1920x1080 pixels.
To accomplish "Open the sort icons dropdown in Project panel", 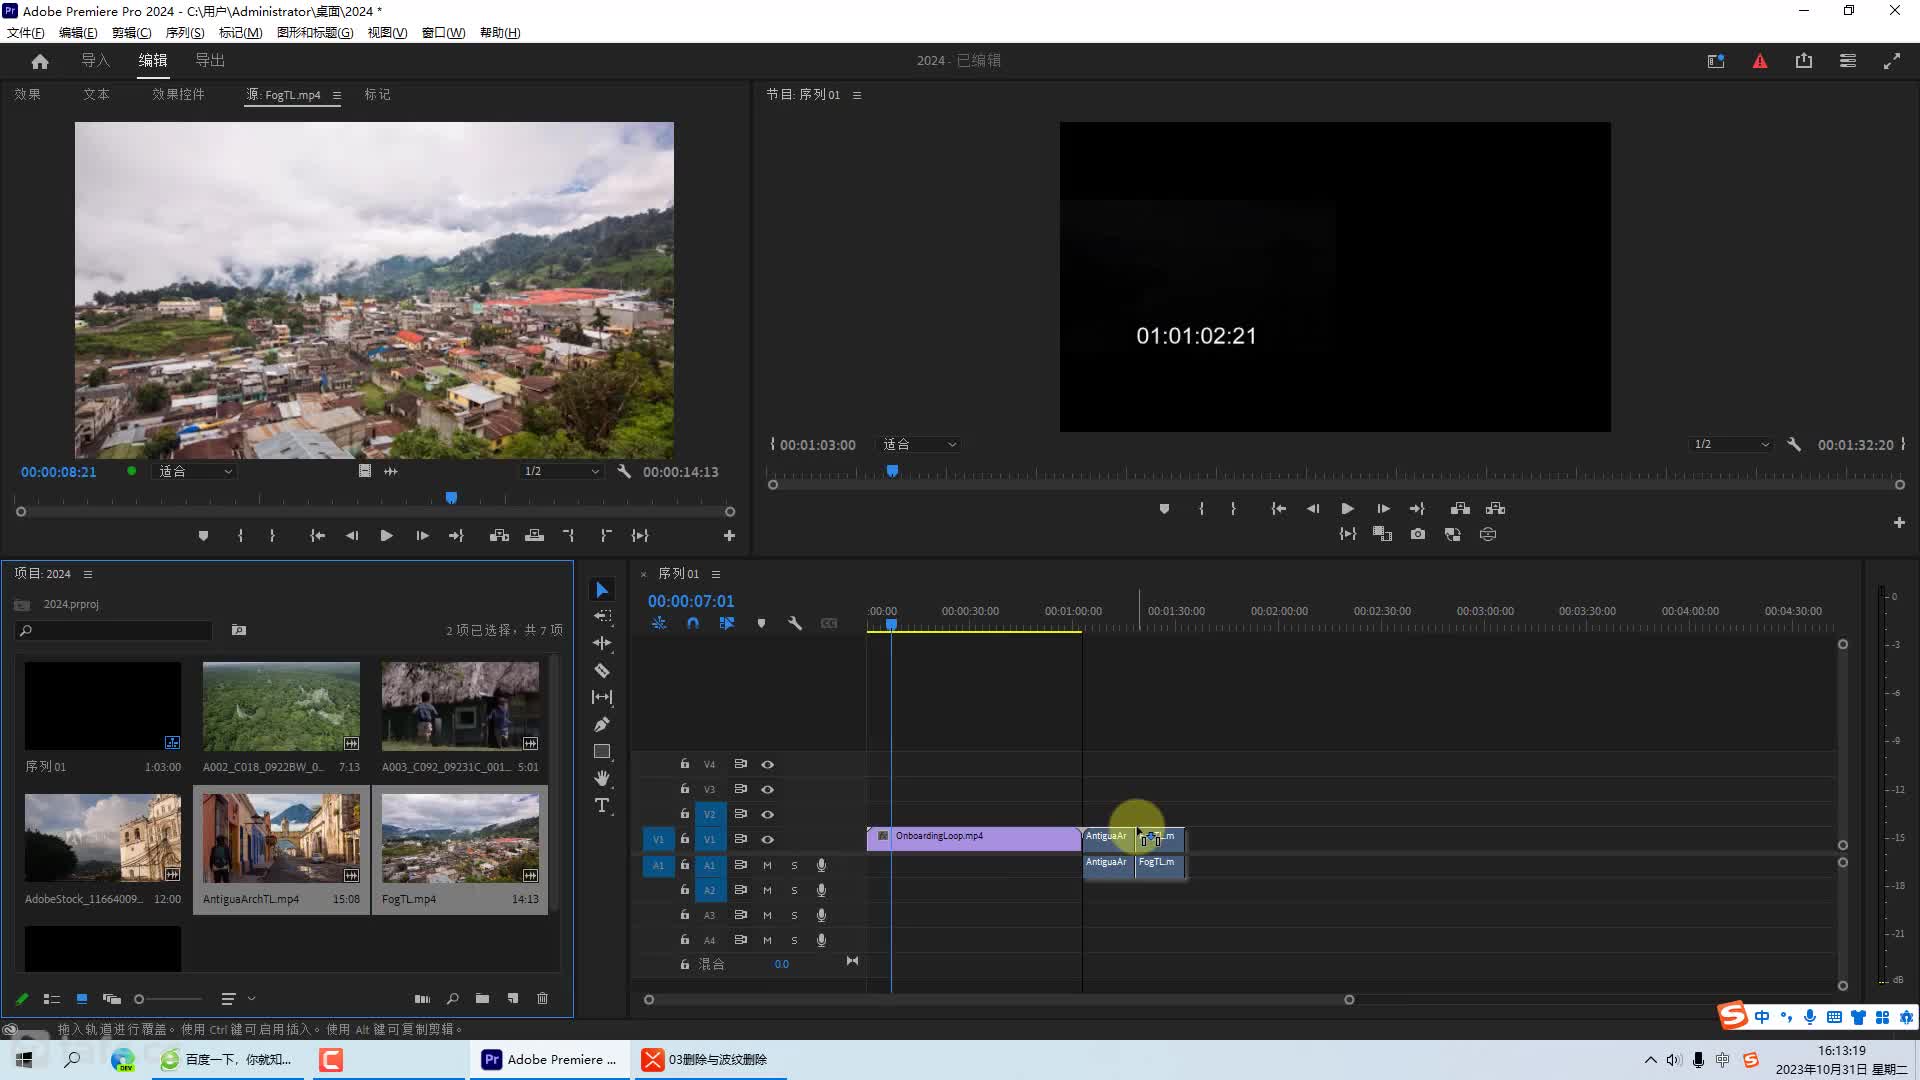I will 238,998.
